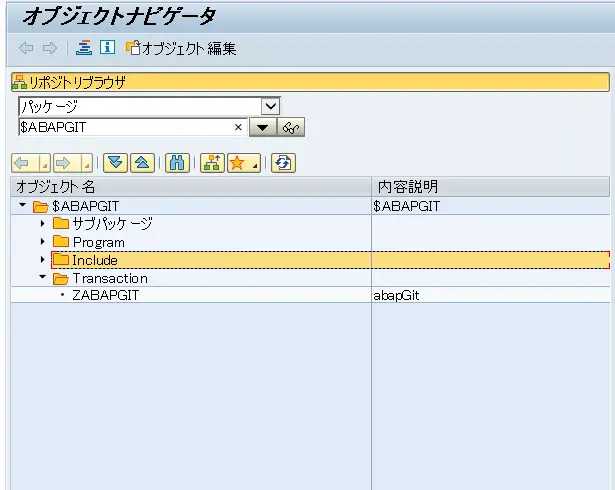
Task: Open the next object history dropdown arrow
Action: [87, 163]
